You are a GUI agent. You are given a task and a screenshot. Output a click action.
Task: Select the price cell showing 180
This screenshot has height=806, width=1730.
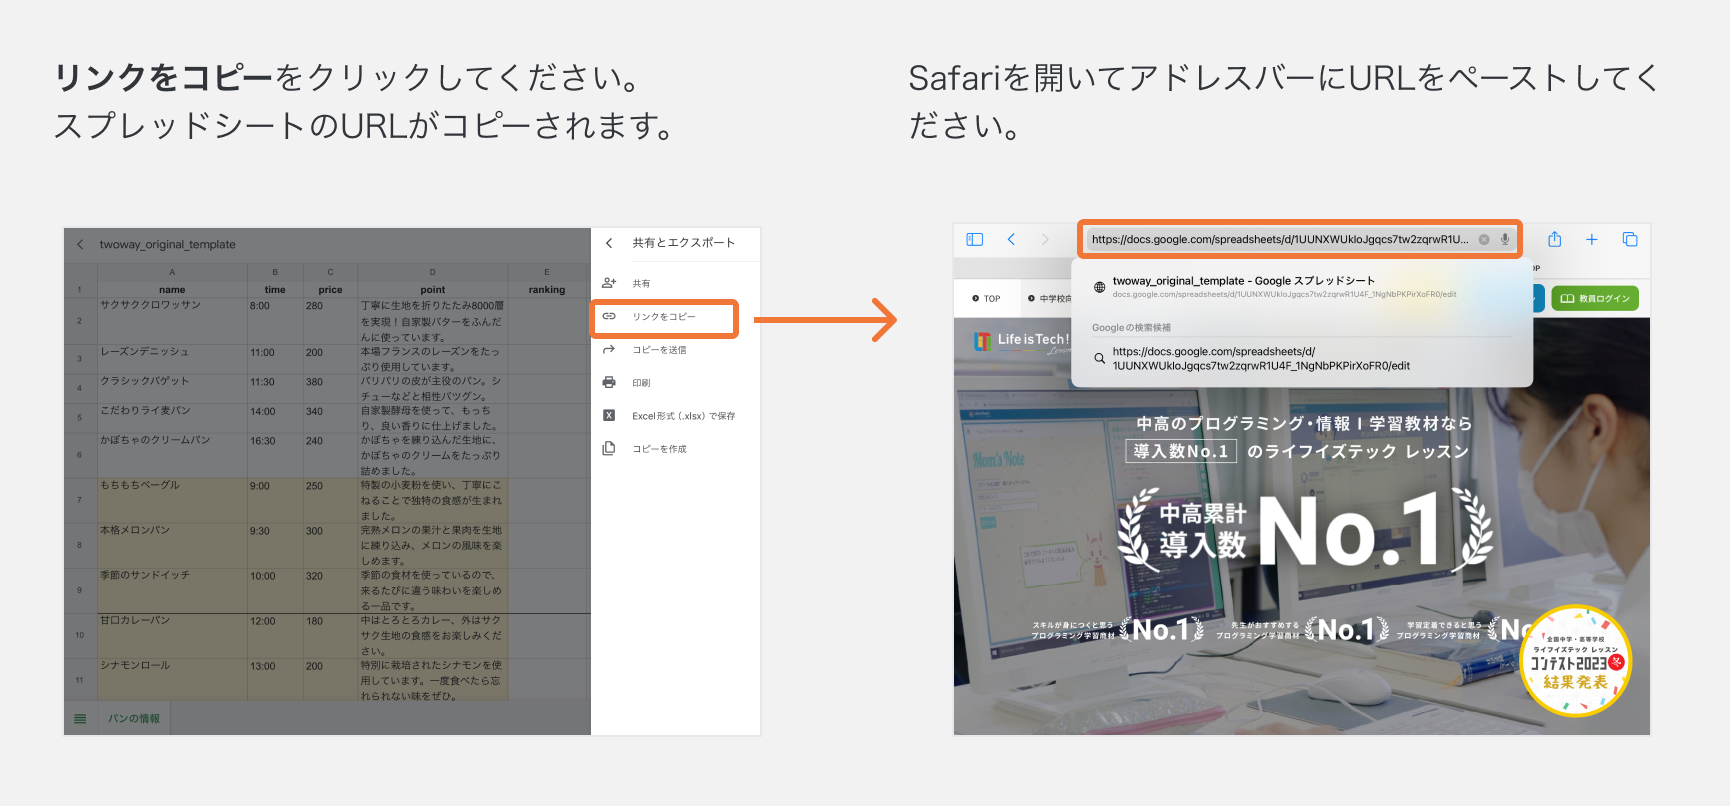tap(330, 635)
